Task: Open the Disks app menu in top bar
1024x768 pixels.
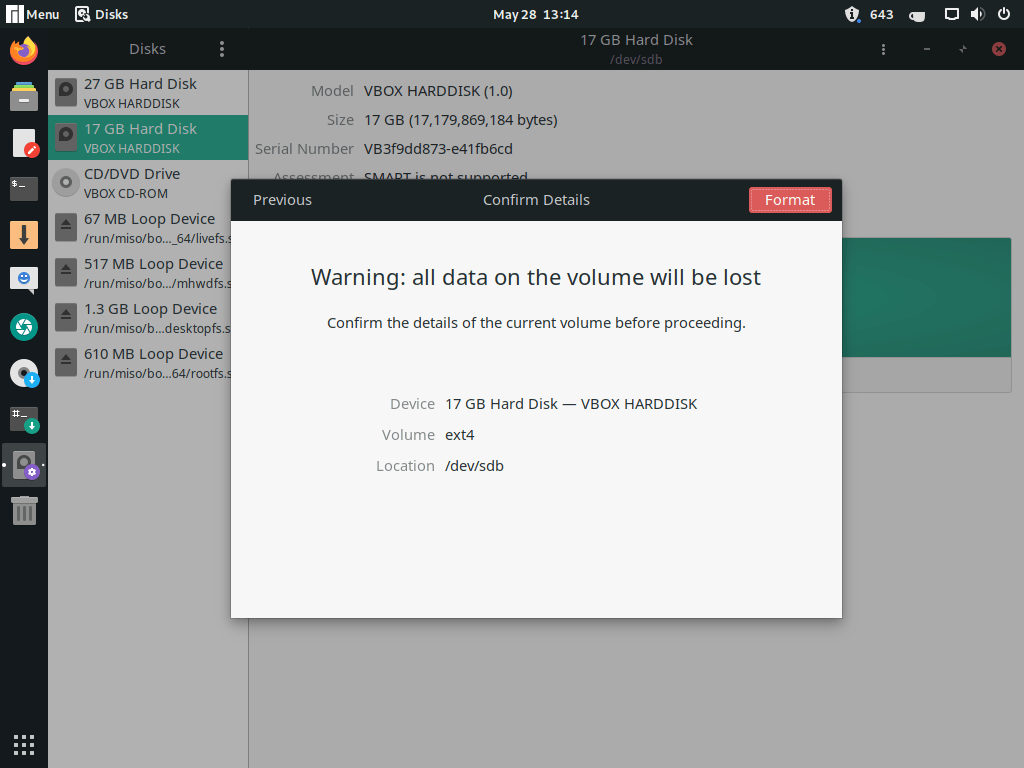Action: (x=101, y=14)
